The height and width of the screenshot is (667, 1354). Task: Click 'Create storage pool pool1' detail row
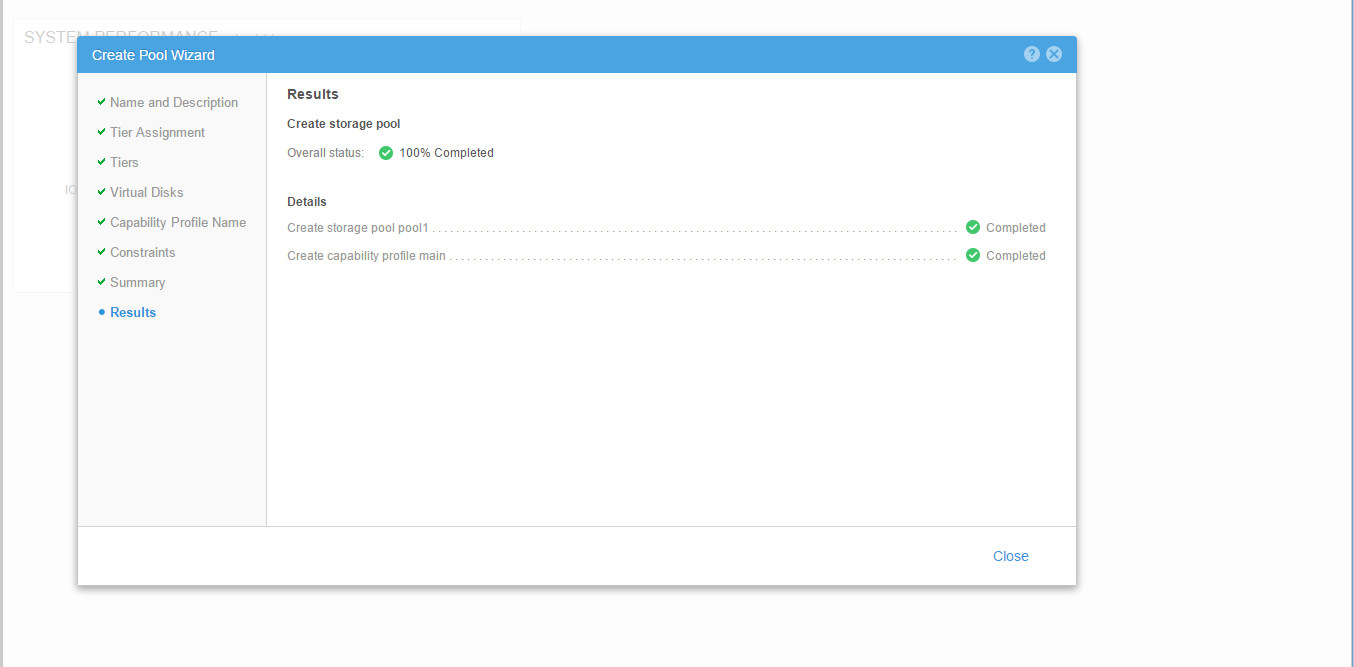point(666,228)
